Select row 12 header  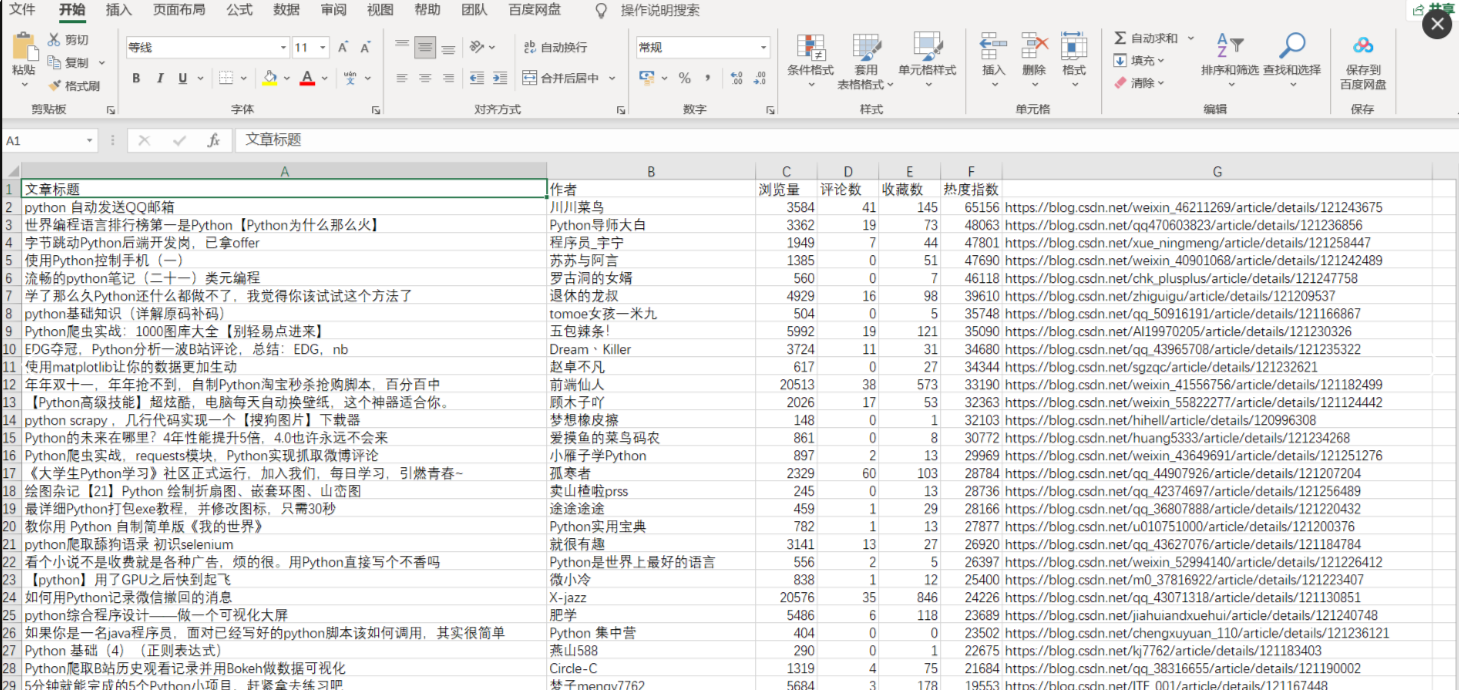[x=9, y=385]
